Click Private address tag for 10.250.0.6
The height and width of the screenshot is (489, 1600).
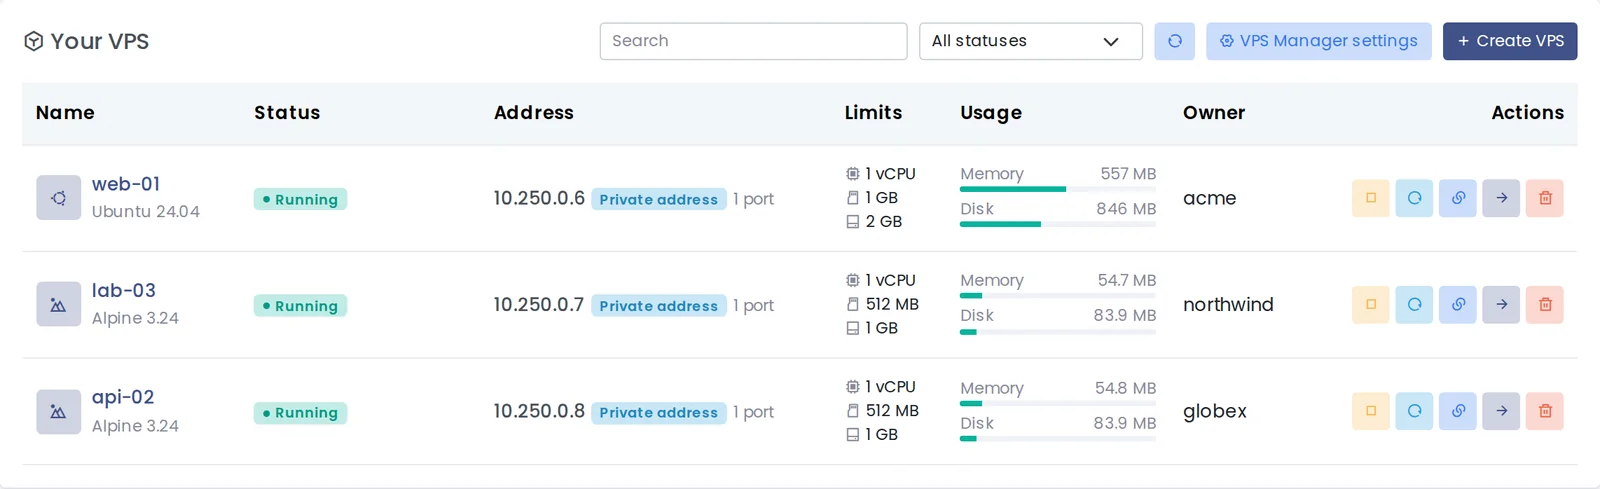pyautogui.click(x=659, y=199)
